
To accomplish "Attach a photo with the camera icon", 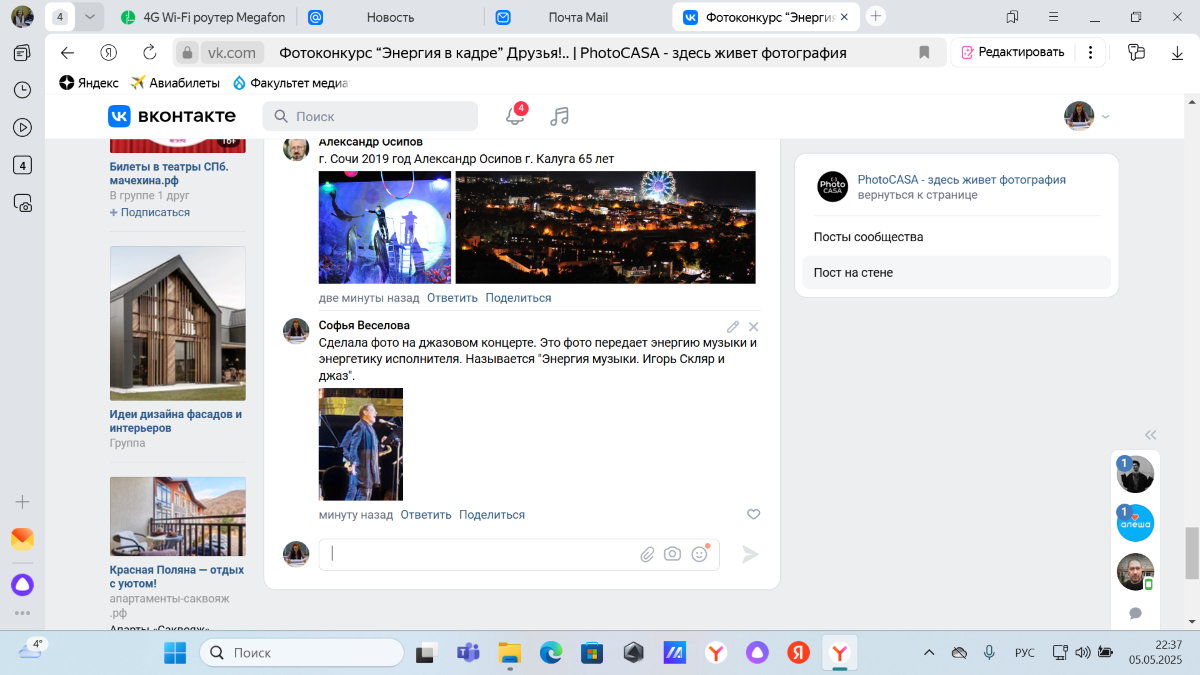I will point(673,554).
